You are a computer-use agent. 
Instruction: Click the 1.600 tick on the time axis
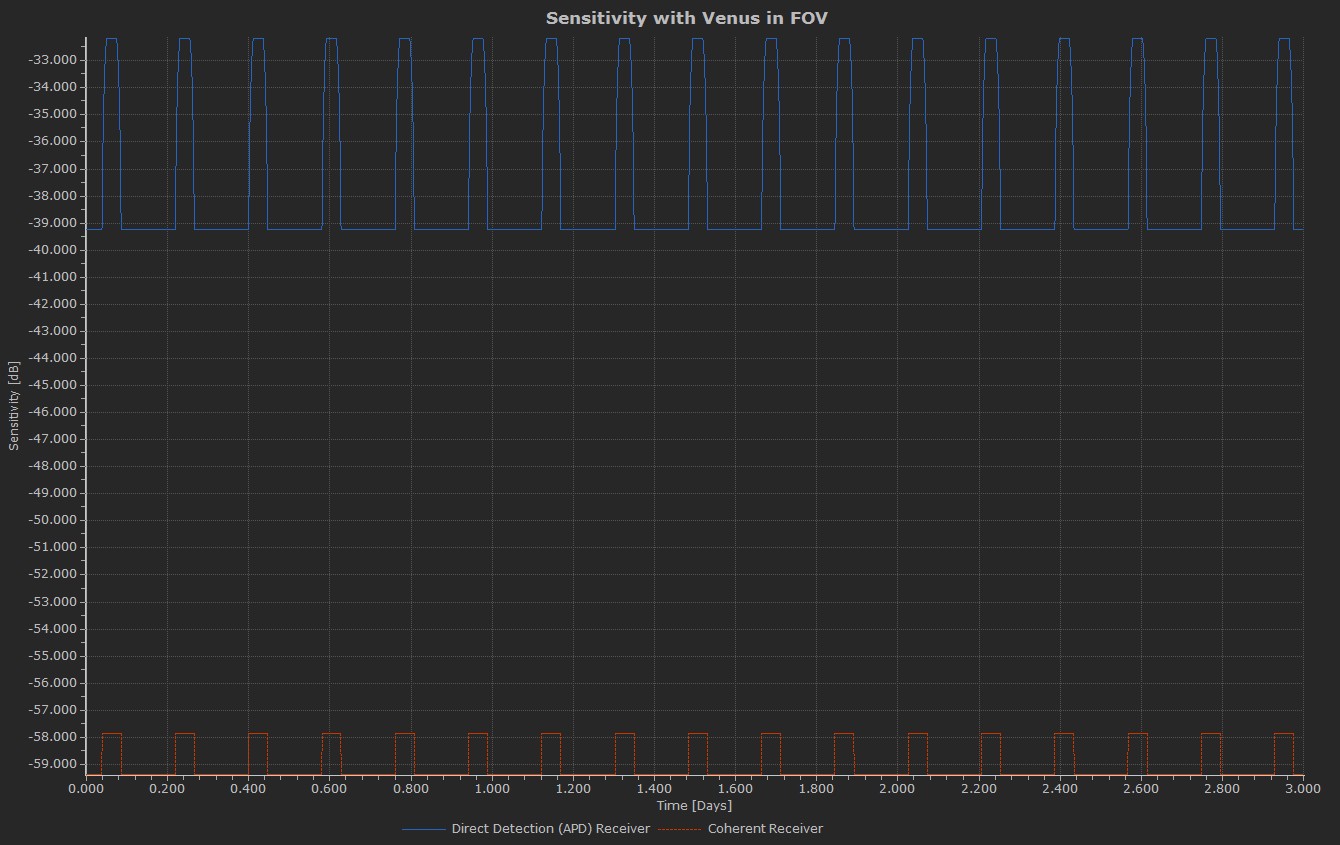[x=735, y=788]
